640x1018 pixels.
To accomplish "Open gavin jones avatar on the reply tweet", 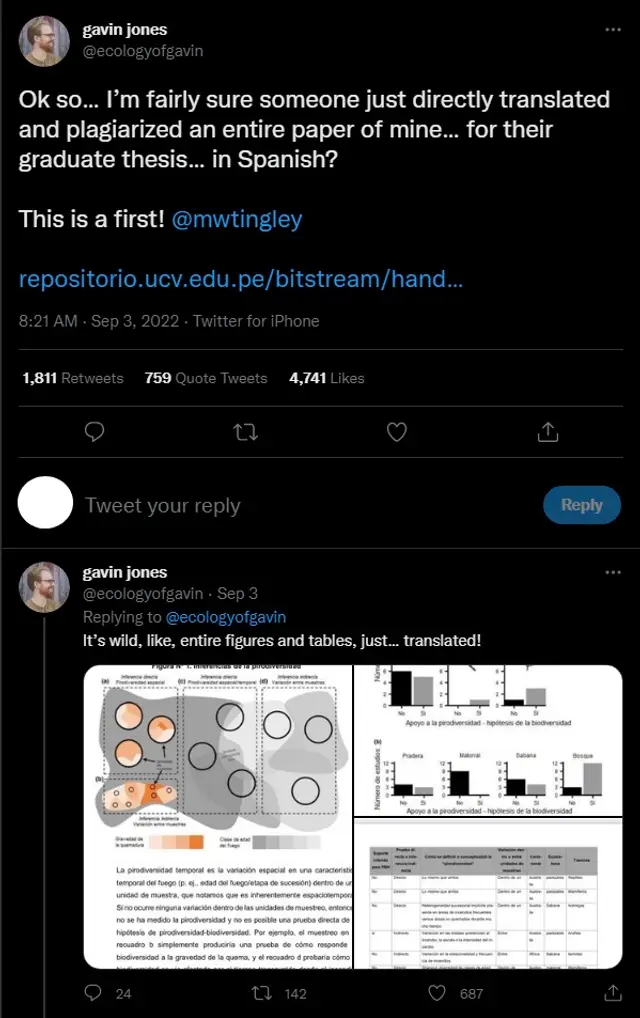I will 46,588.
